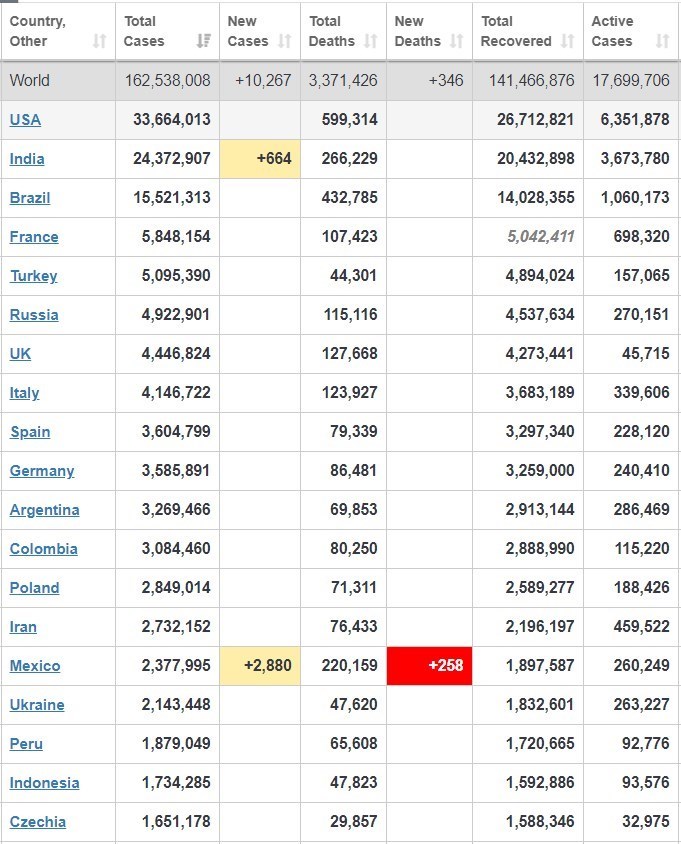The height and width of the screenshot is (844, 681).
Task: Select the Turkey country link
Action: [34, 276]
